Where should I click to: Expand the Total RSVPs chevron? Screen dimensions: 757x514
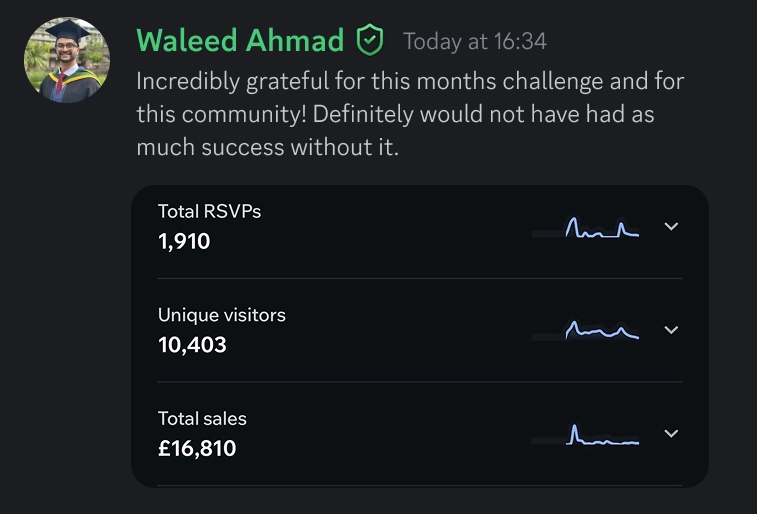click(x=671, y=226)
